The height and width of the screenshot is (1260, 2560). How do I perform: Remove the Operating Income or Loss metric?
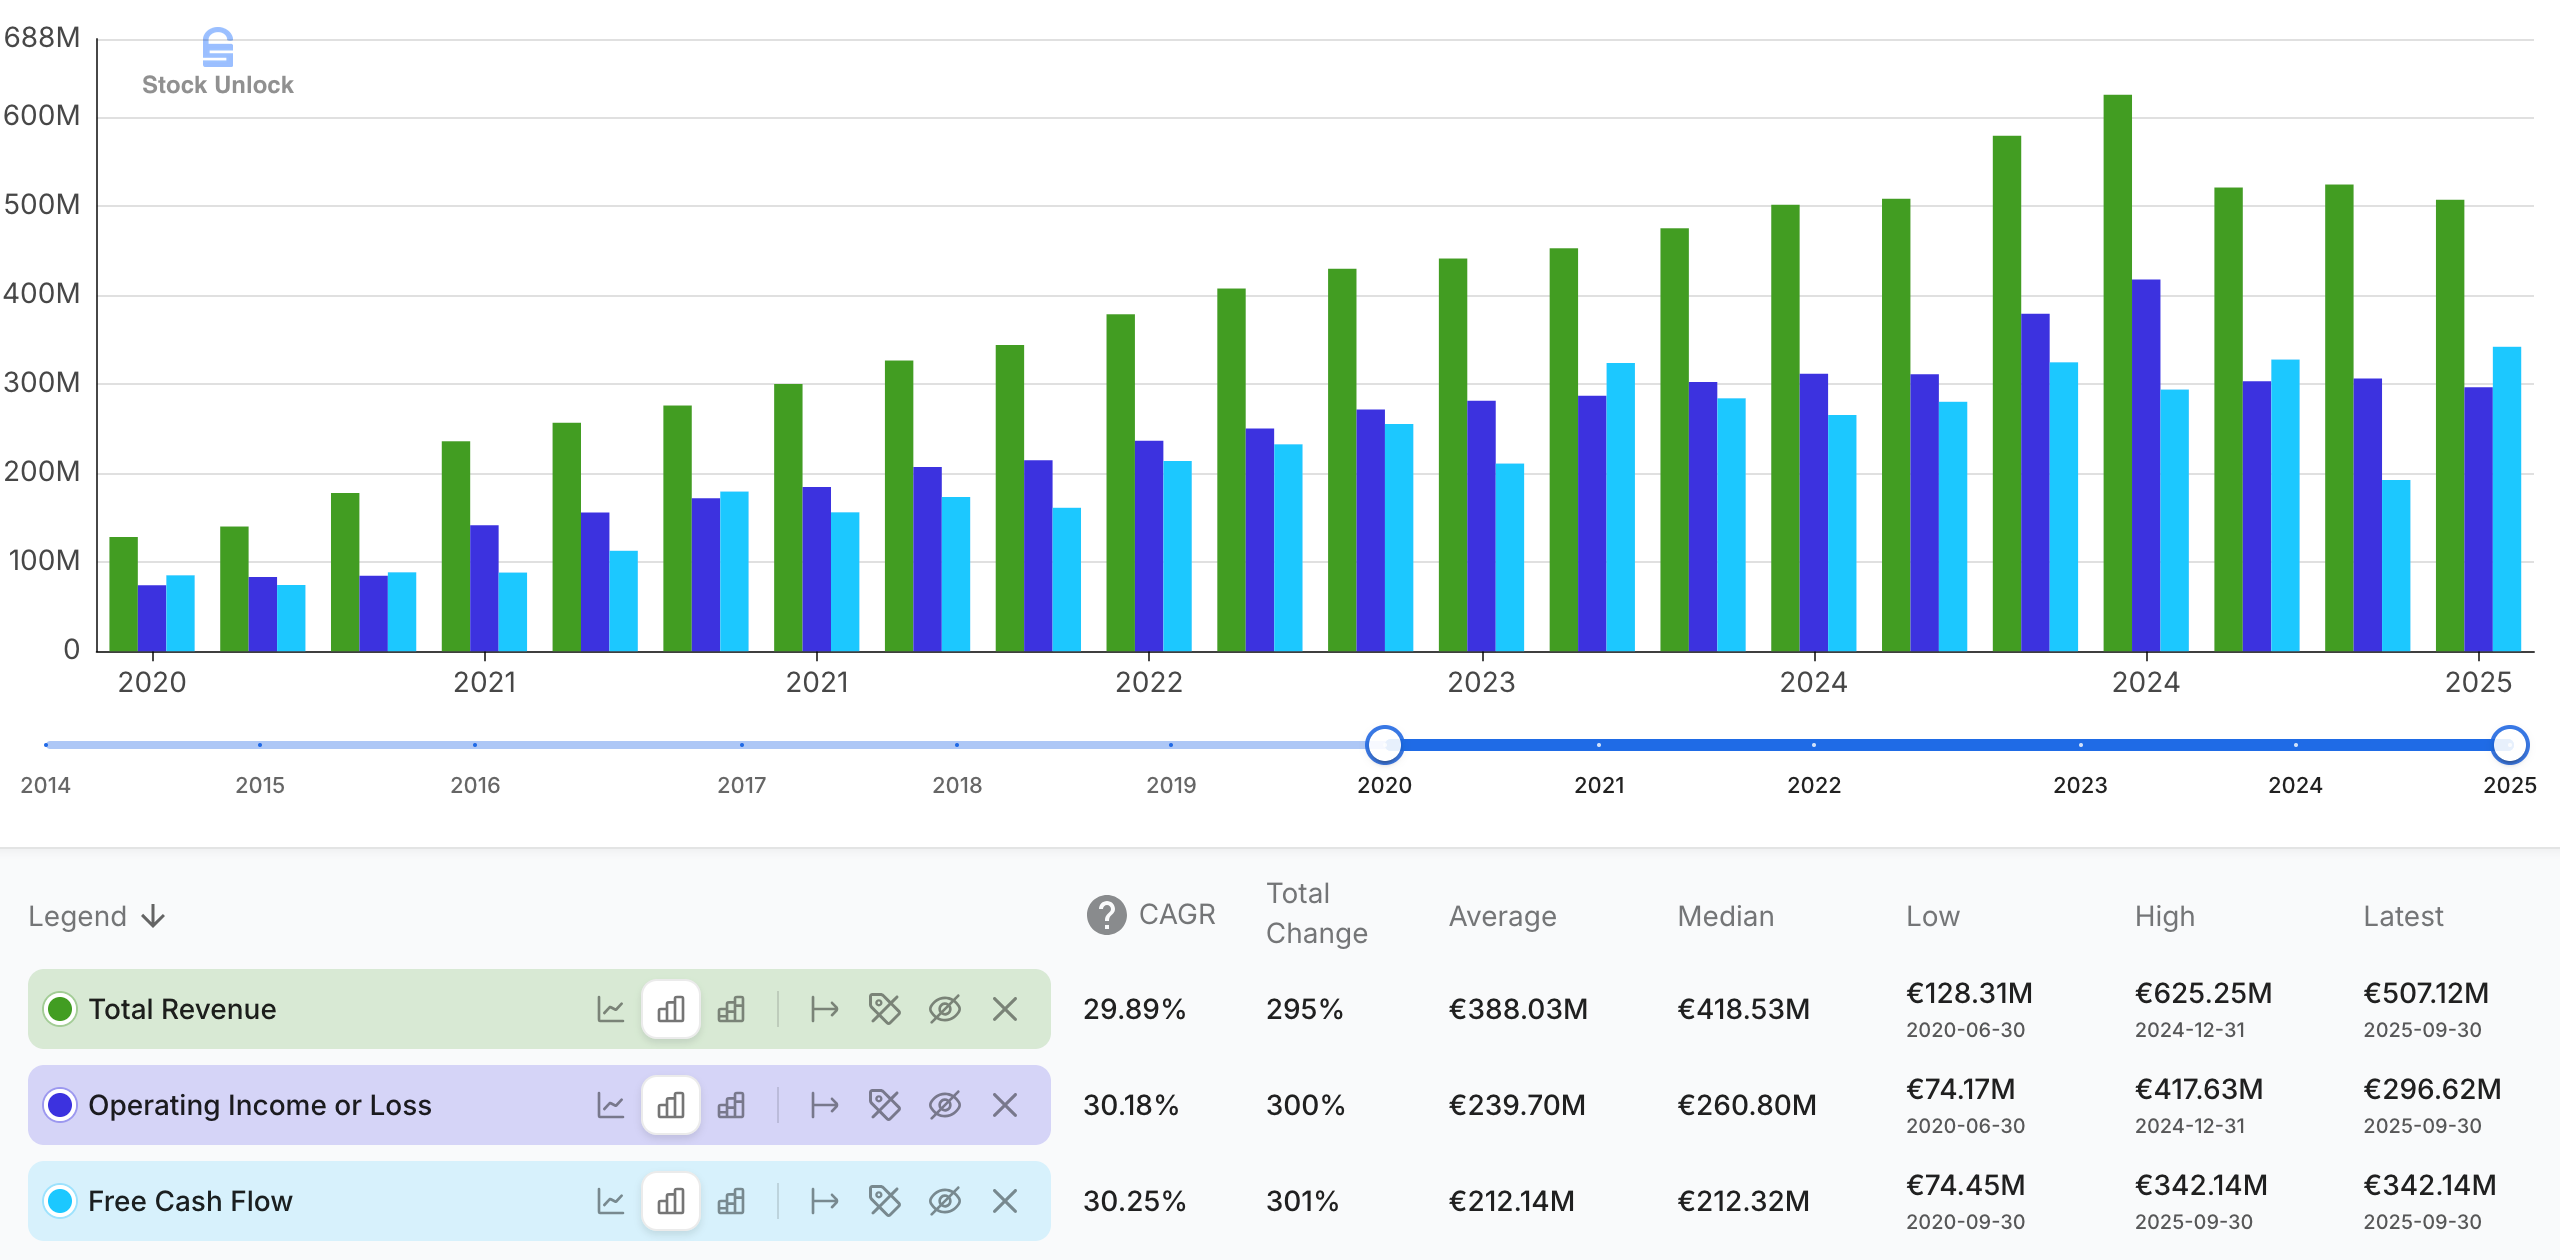pos(1005,1105)
